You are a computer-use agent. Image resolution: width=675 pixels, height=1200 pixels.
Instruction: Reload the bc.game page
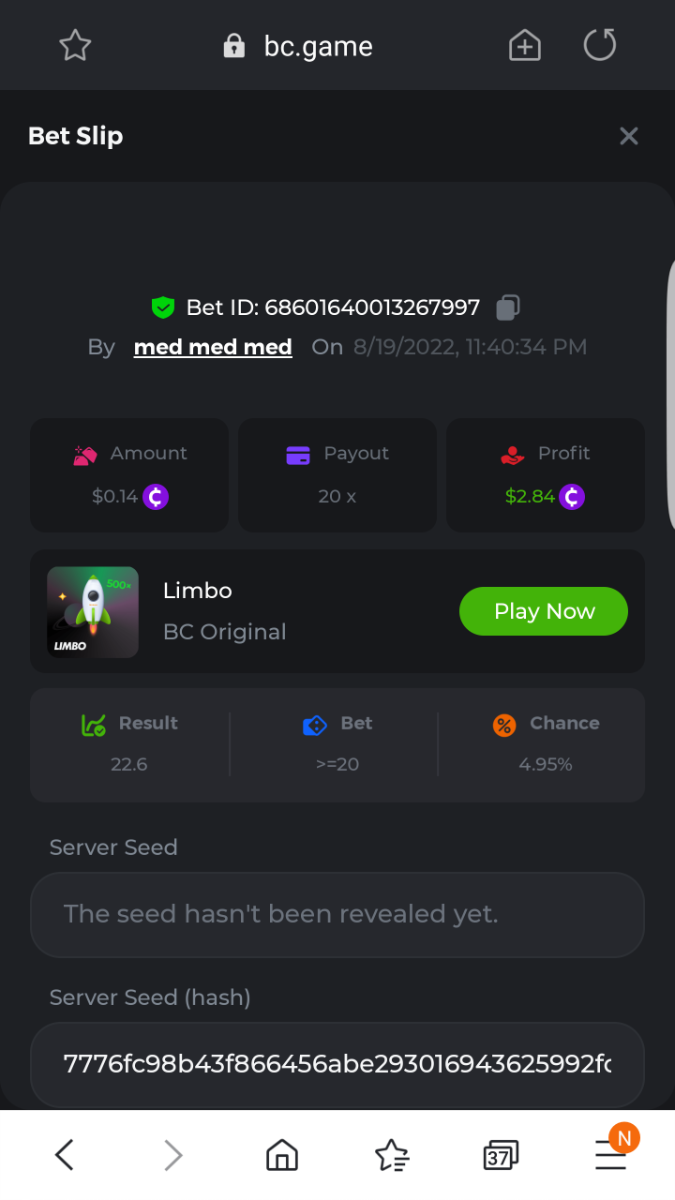tap(600, 45)
